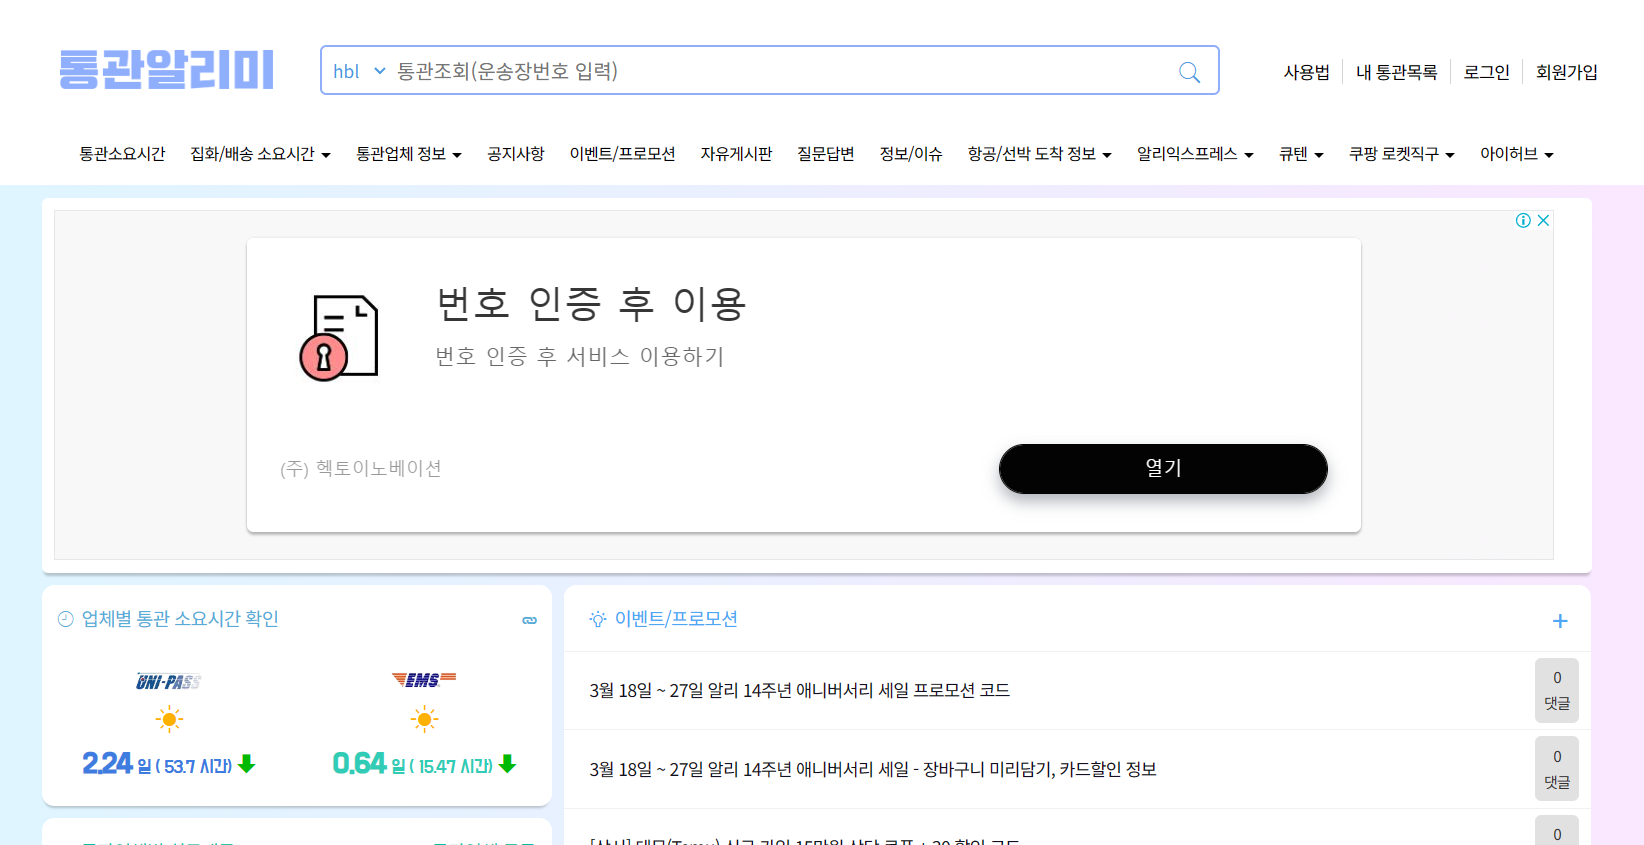Expand the 아이허브 menu
The height and width of the screenshot is (845, 1644).
(x=1516, y=154)
